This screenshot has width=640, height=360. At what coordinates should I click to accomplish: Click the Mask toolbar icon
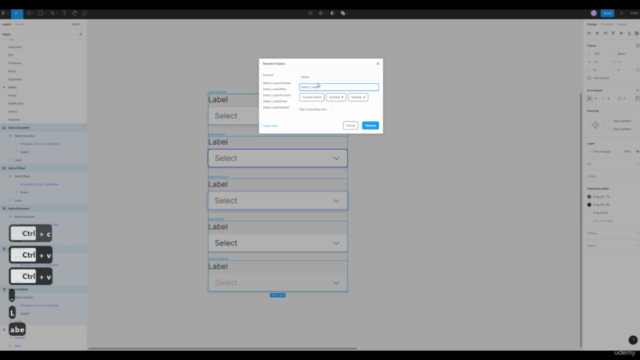332,13
